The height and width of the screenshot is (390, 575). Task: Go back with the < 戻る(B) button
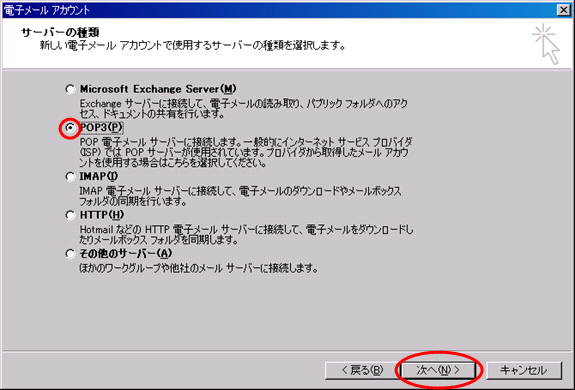(362, 370)
